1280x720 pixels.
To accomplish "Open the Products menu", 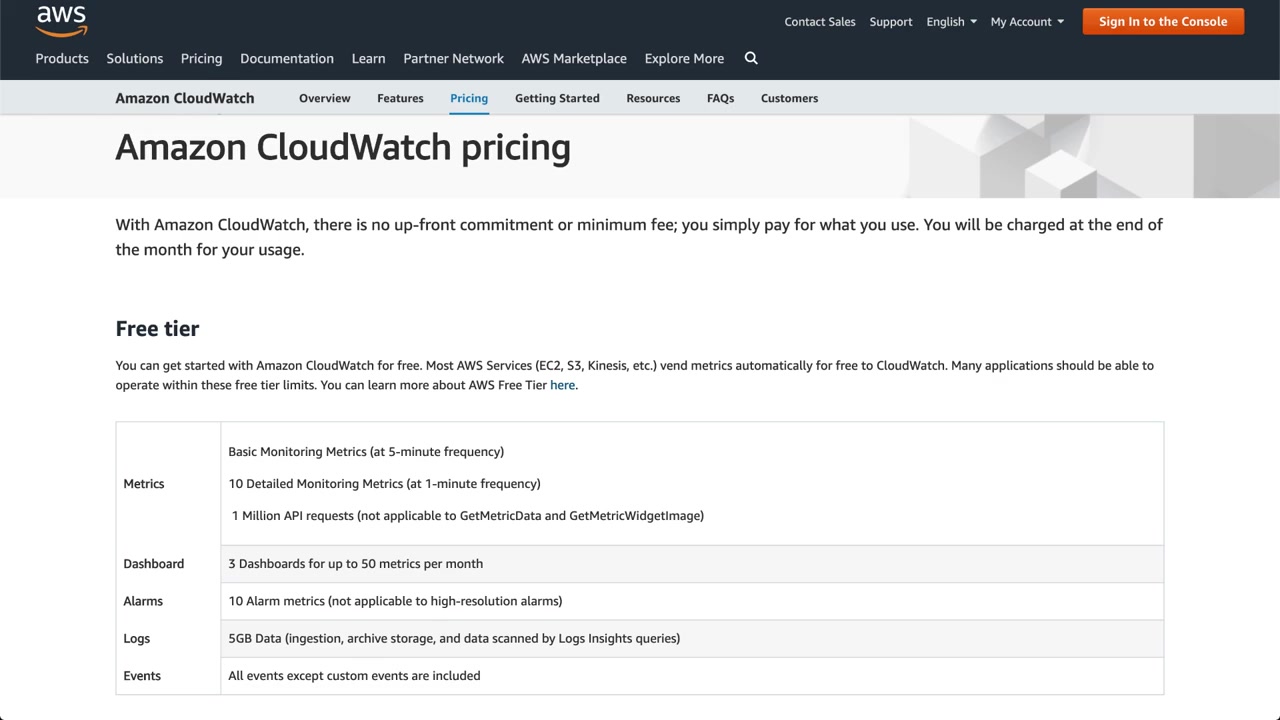I will click(62, 59).
